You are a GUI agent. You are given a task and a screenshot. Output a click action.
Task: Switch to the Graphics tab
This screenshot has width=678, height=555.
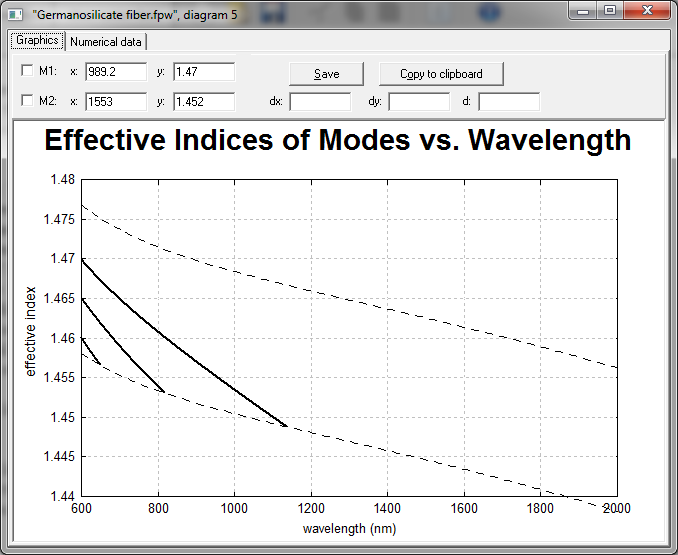pyautogui.click(x=37, y=41)
